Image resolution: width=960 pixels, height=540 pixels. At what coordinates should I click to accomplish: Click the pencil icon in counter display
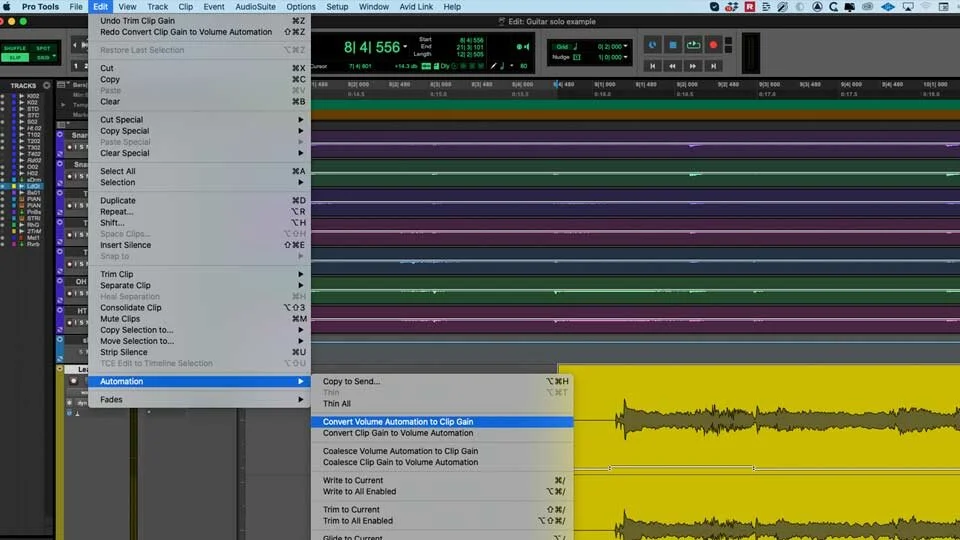(x=493, y=66)
